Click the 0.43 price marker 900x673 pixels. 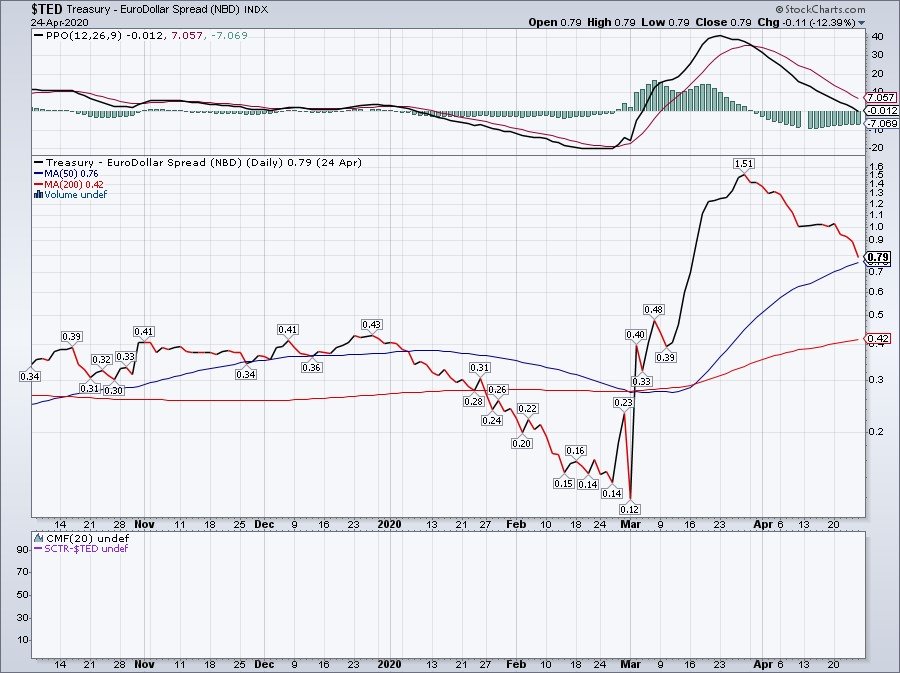371,325
